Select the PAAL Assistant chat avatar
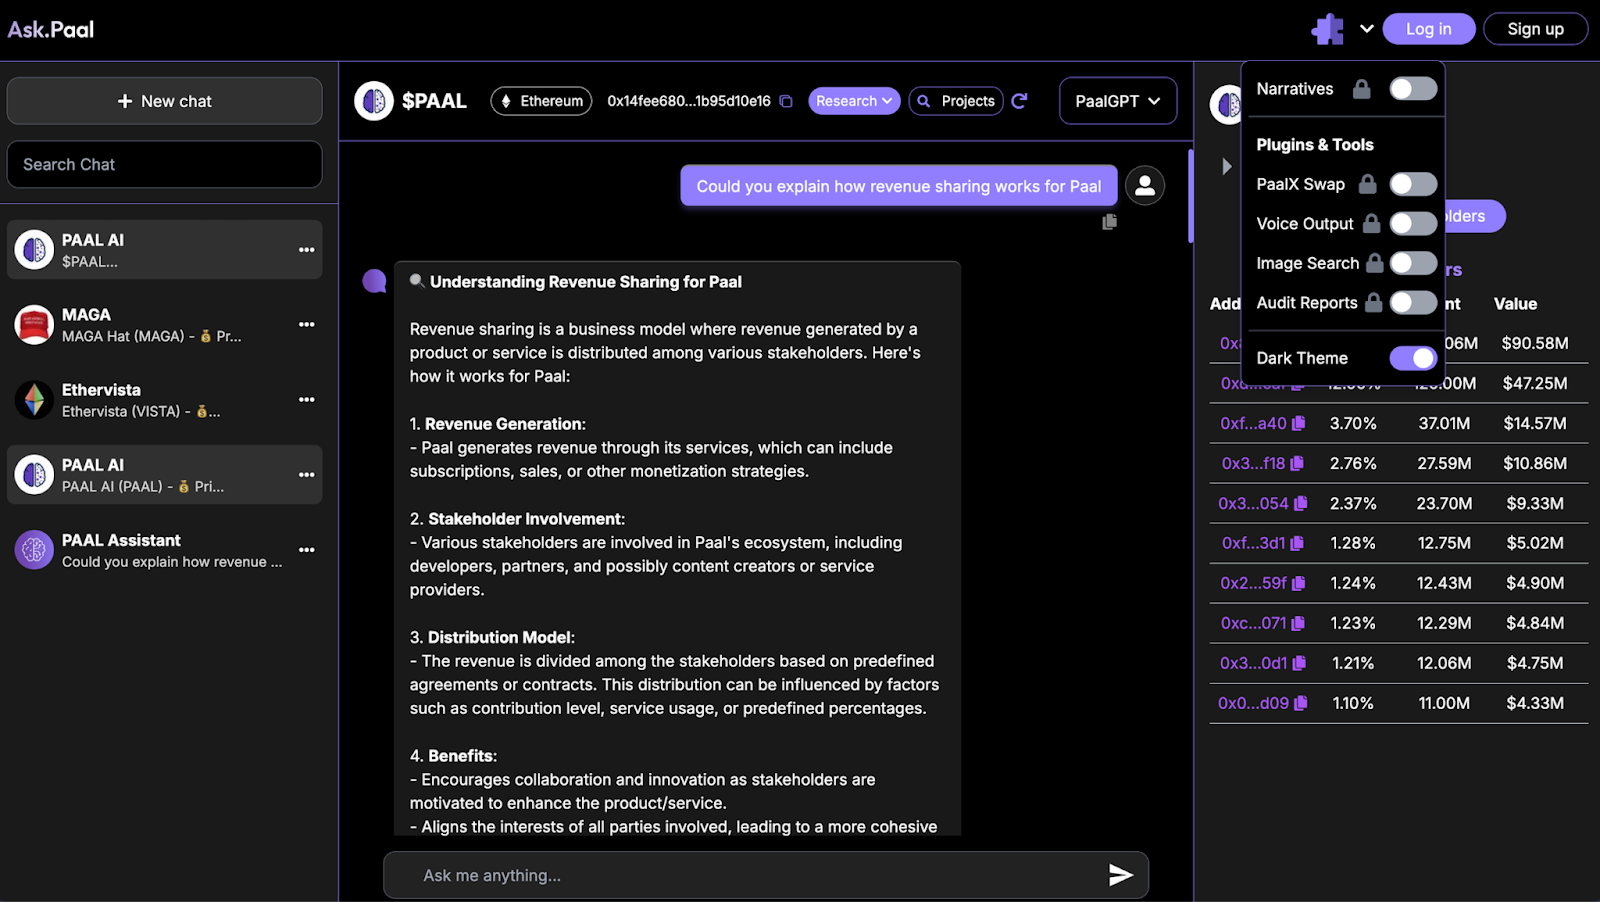The height and width of the screenshot is (902, 1600). [x=34, y=550]
